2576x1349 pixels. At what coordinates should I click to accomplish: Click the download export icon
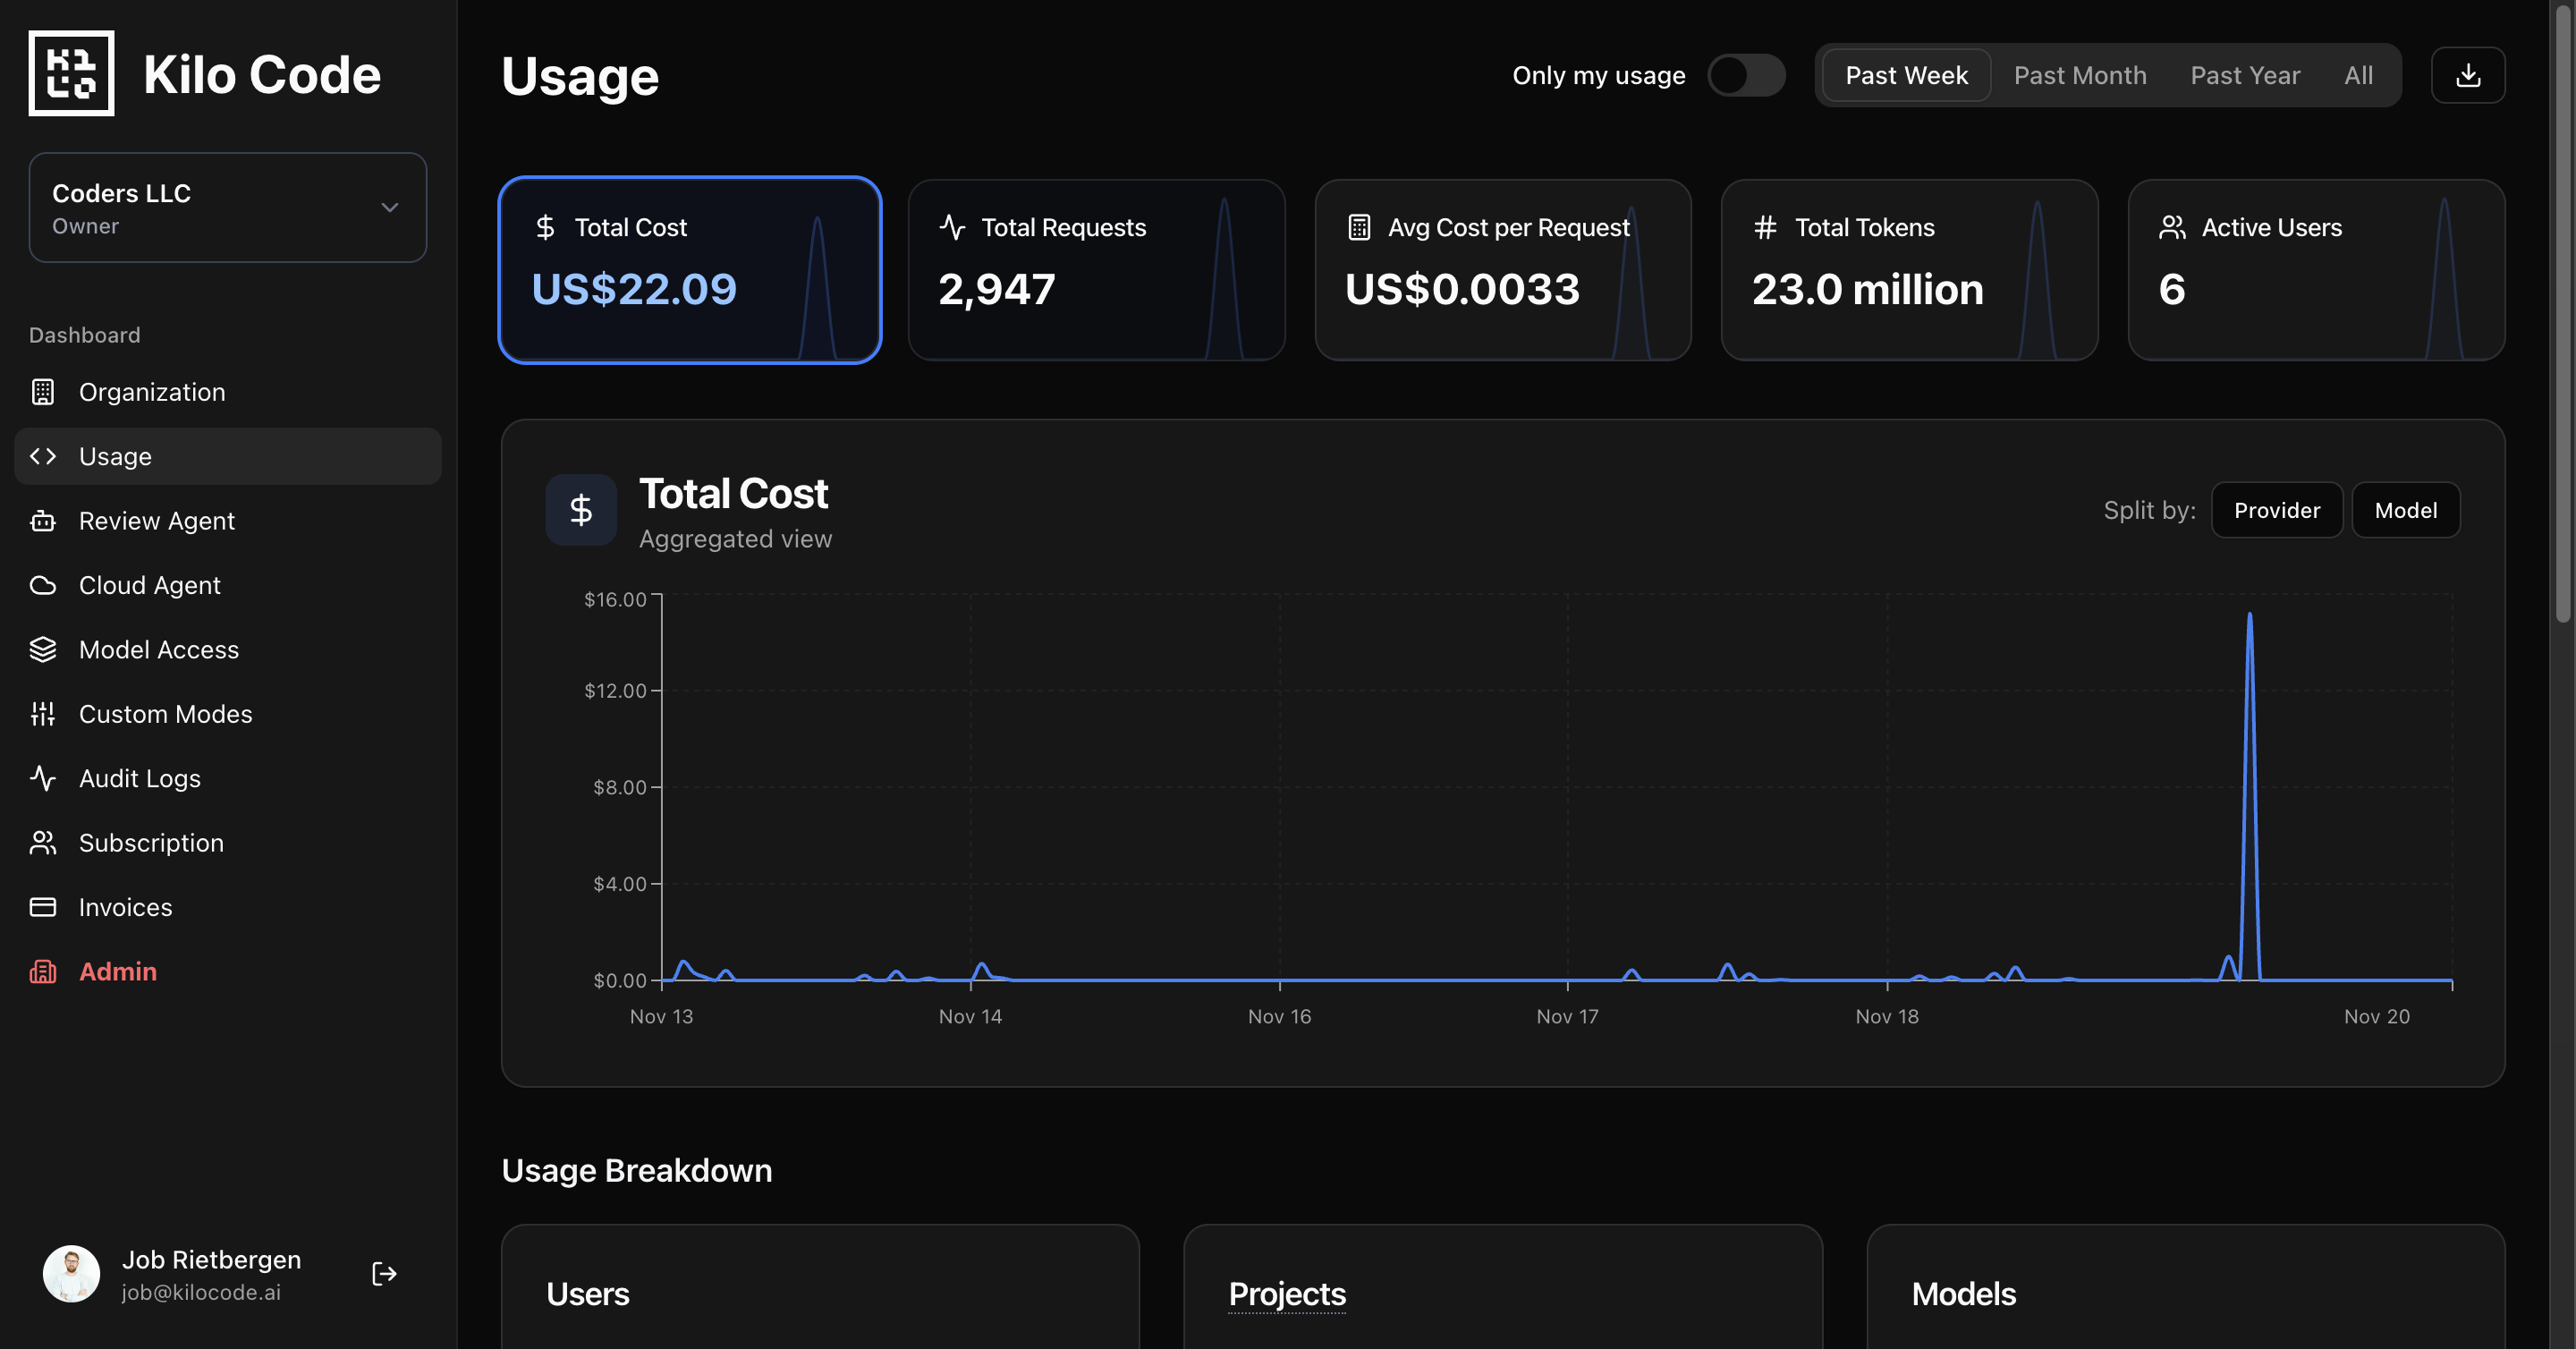point(2467,74)
